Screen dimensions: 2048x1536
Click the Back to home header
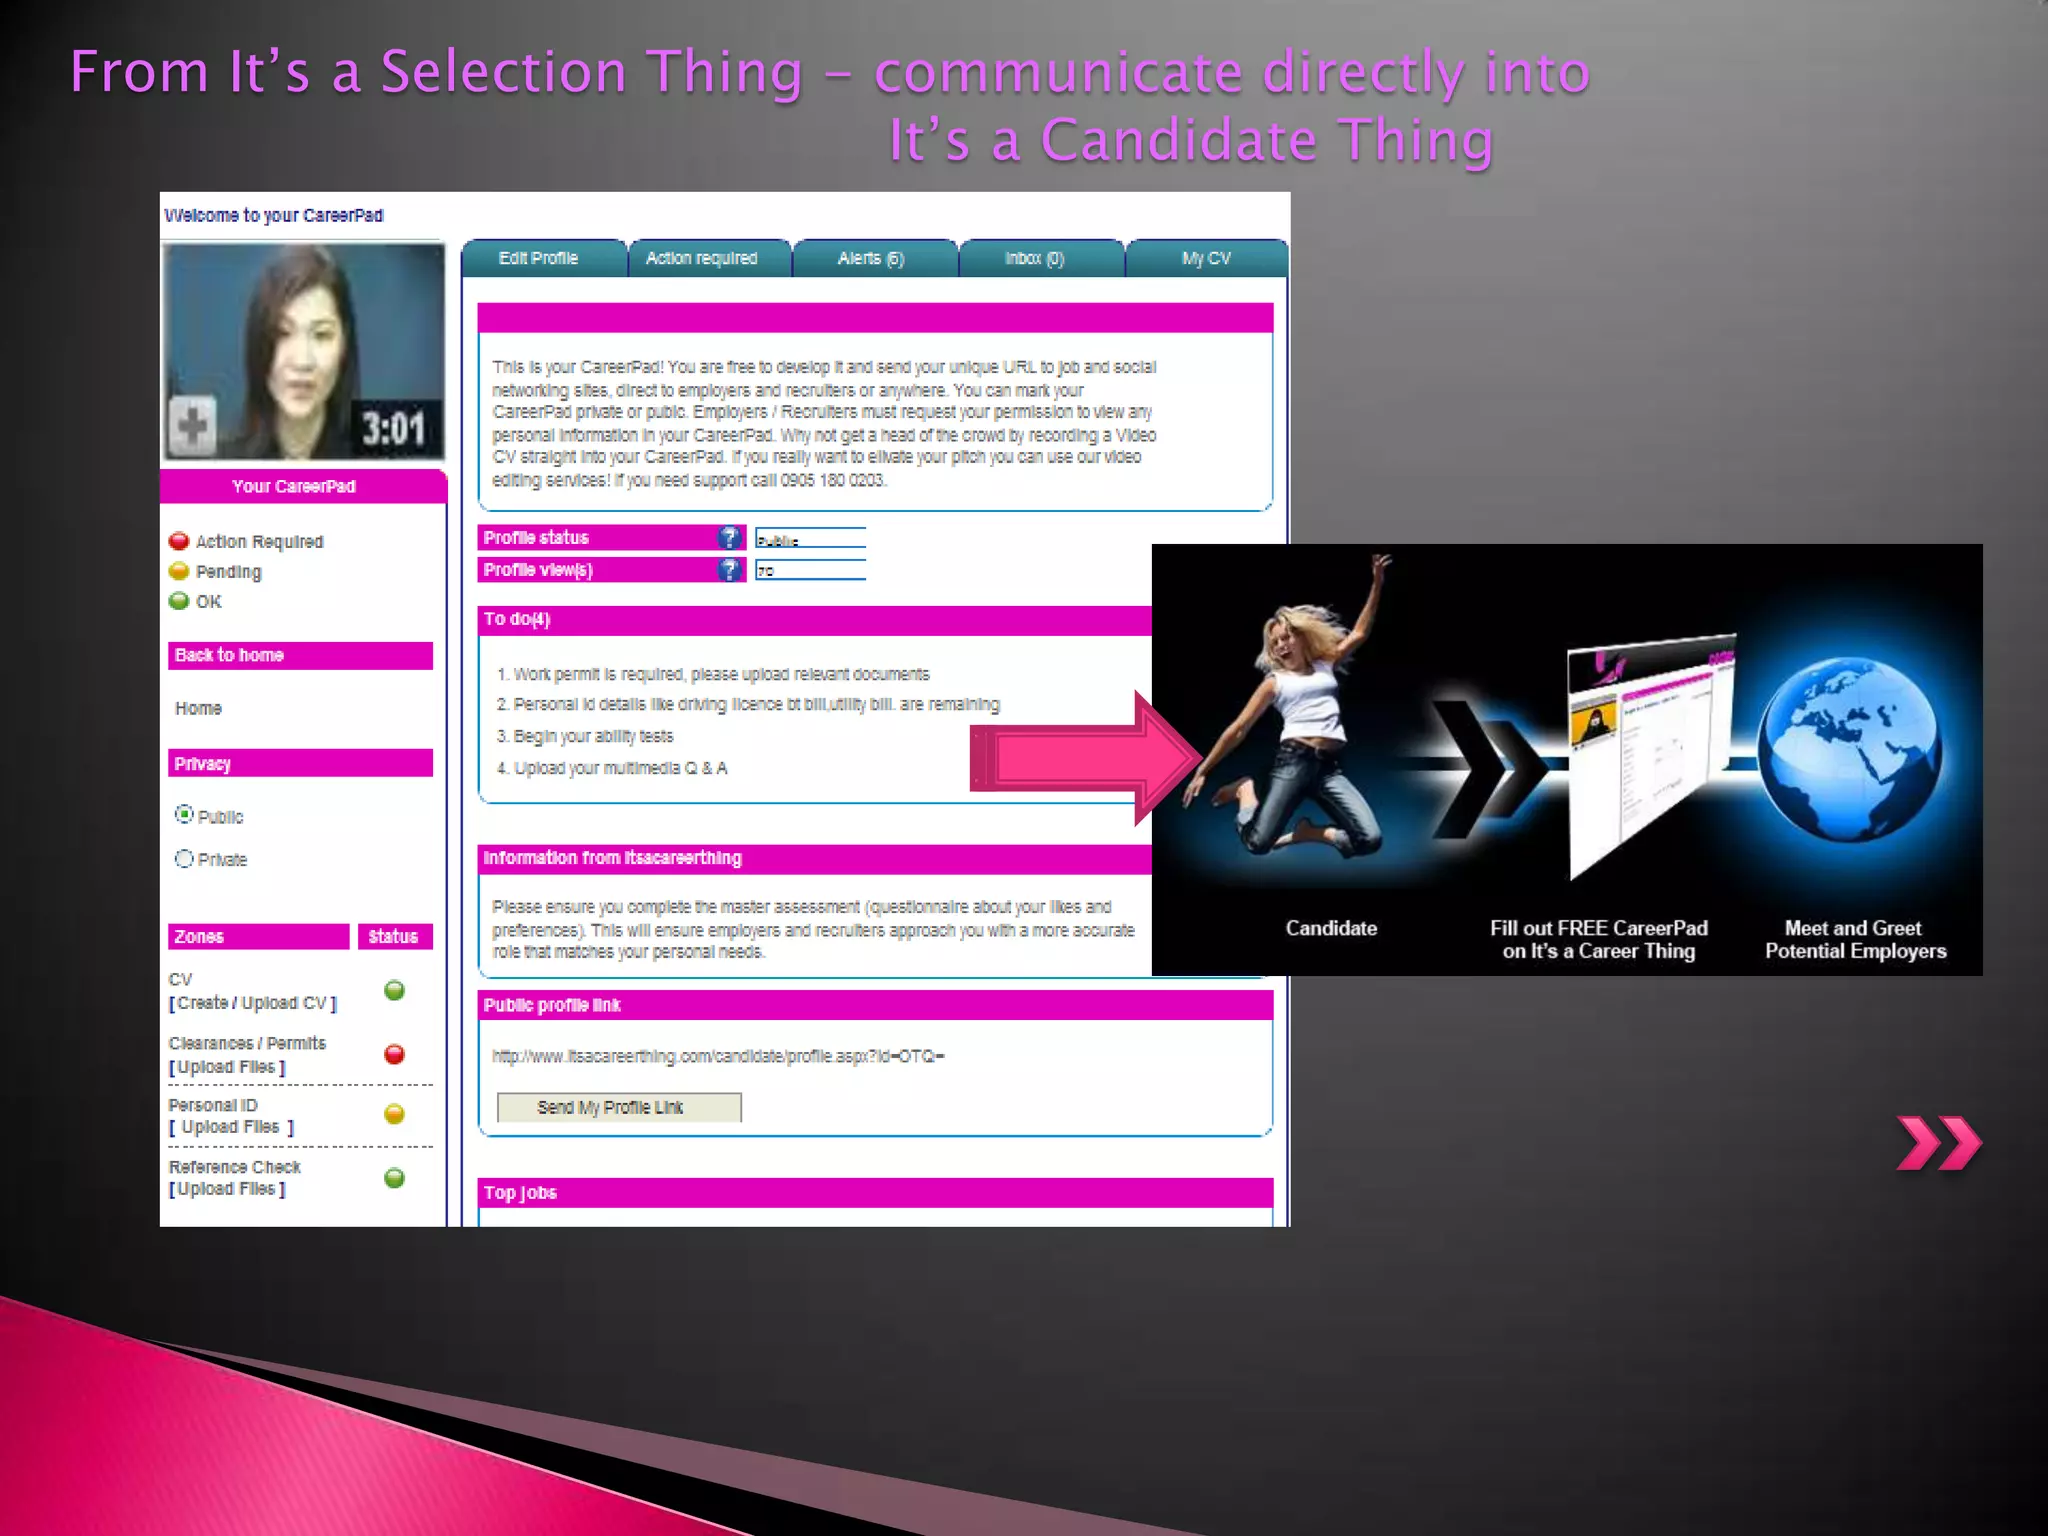(x=300, y=655)
